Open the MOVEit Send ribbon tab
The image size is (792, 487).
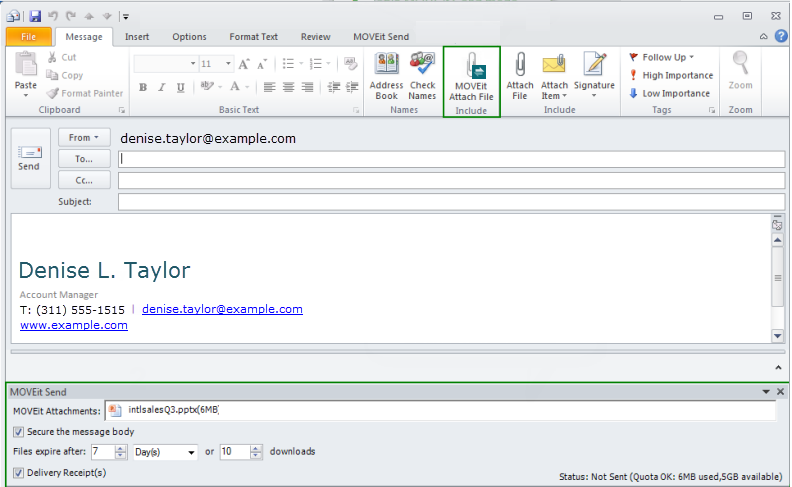[381, 37]
